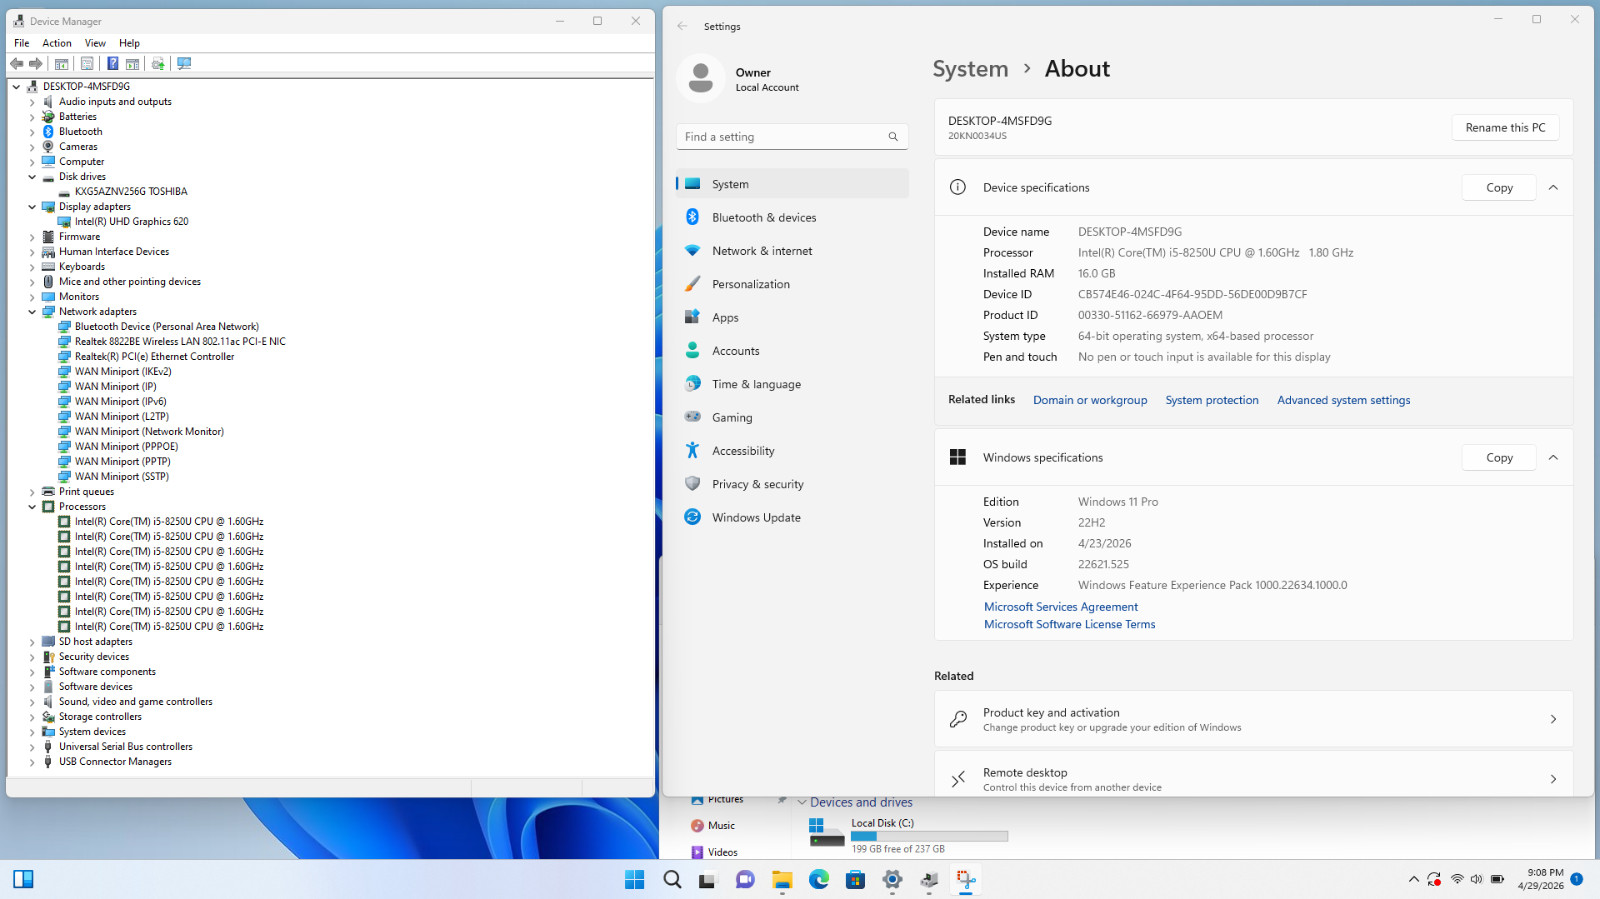Expand the Bluetooth node in Device Manager
Image resolution: width=1600 pixels, height=899 pixels.
pyautogui.click(x=32, y=132)
